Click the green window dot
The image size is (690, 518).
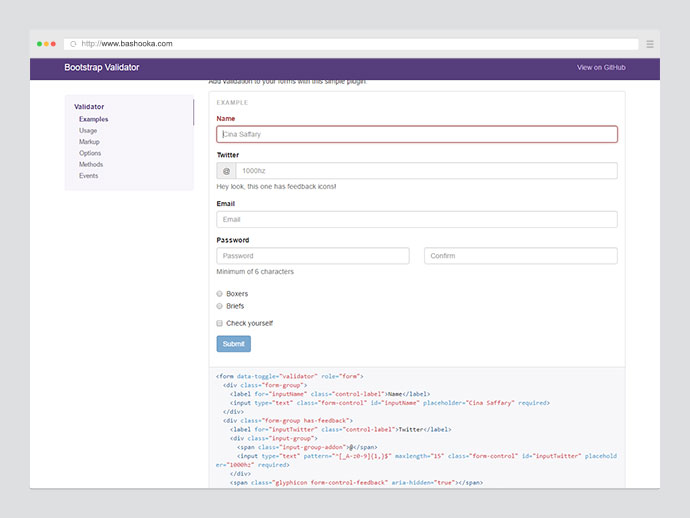coord(39,44)
